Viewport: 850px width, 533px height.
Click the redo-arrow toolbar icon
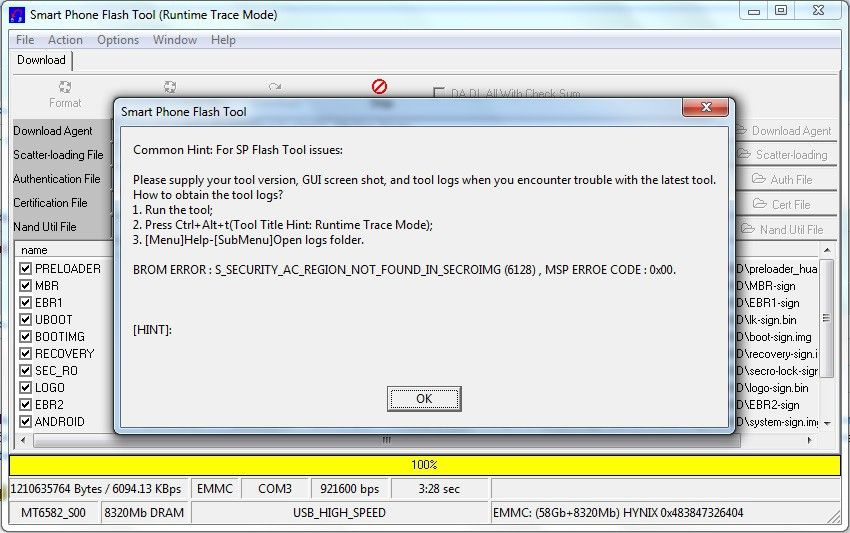pos(275,87)
